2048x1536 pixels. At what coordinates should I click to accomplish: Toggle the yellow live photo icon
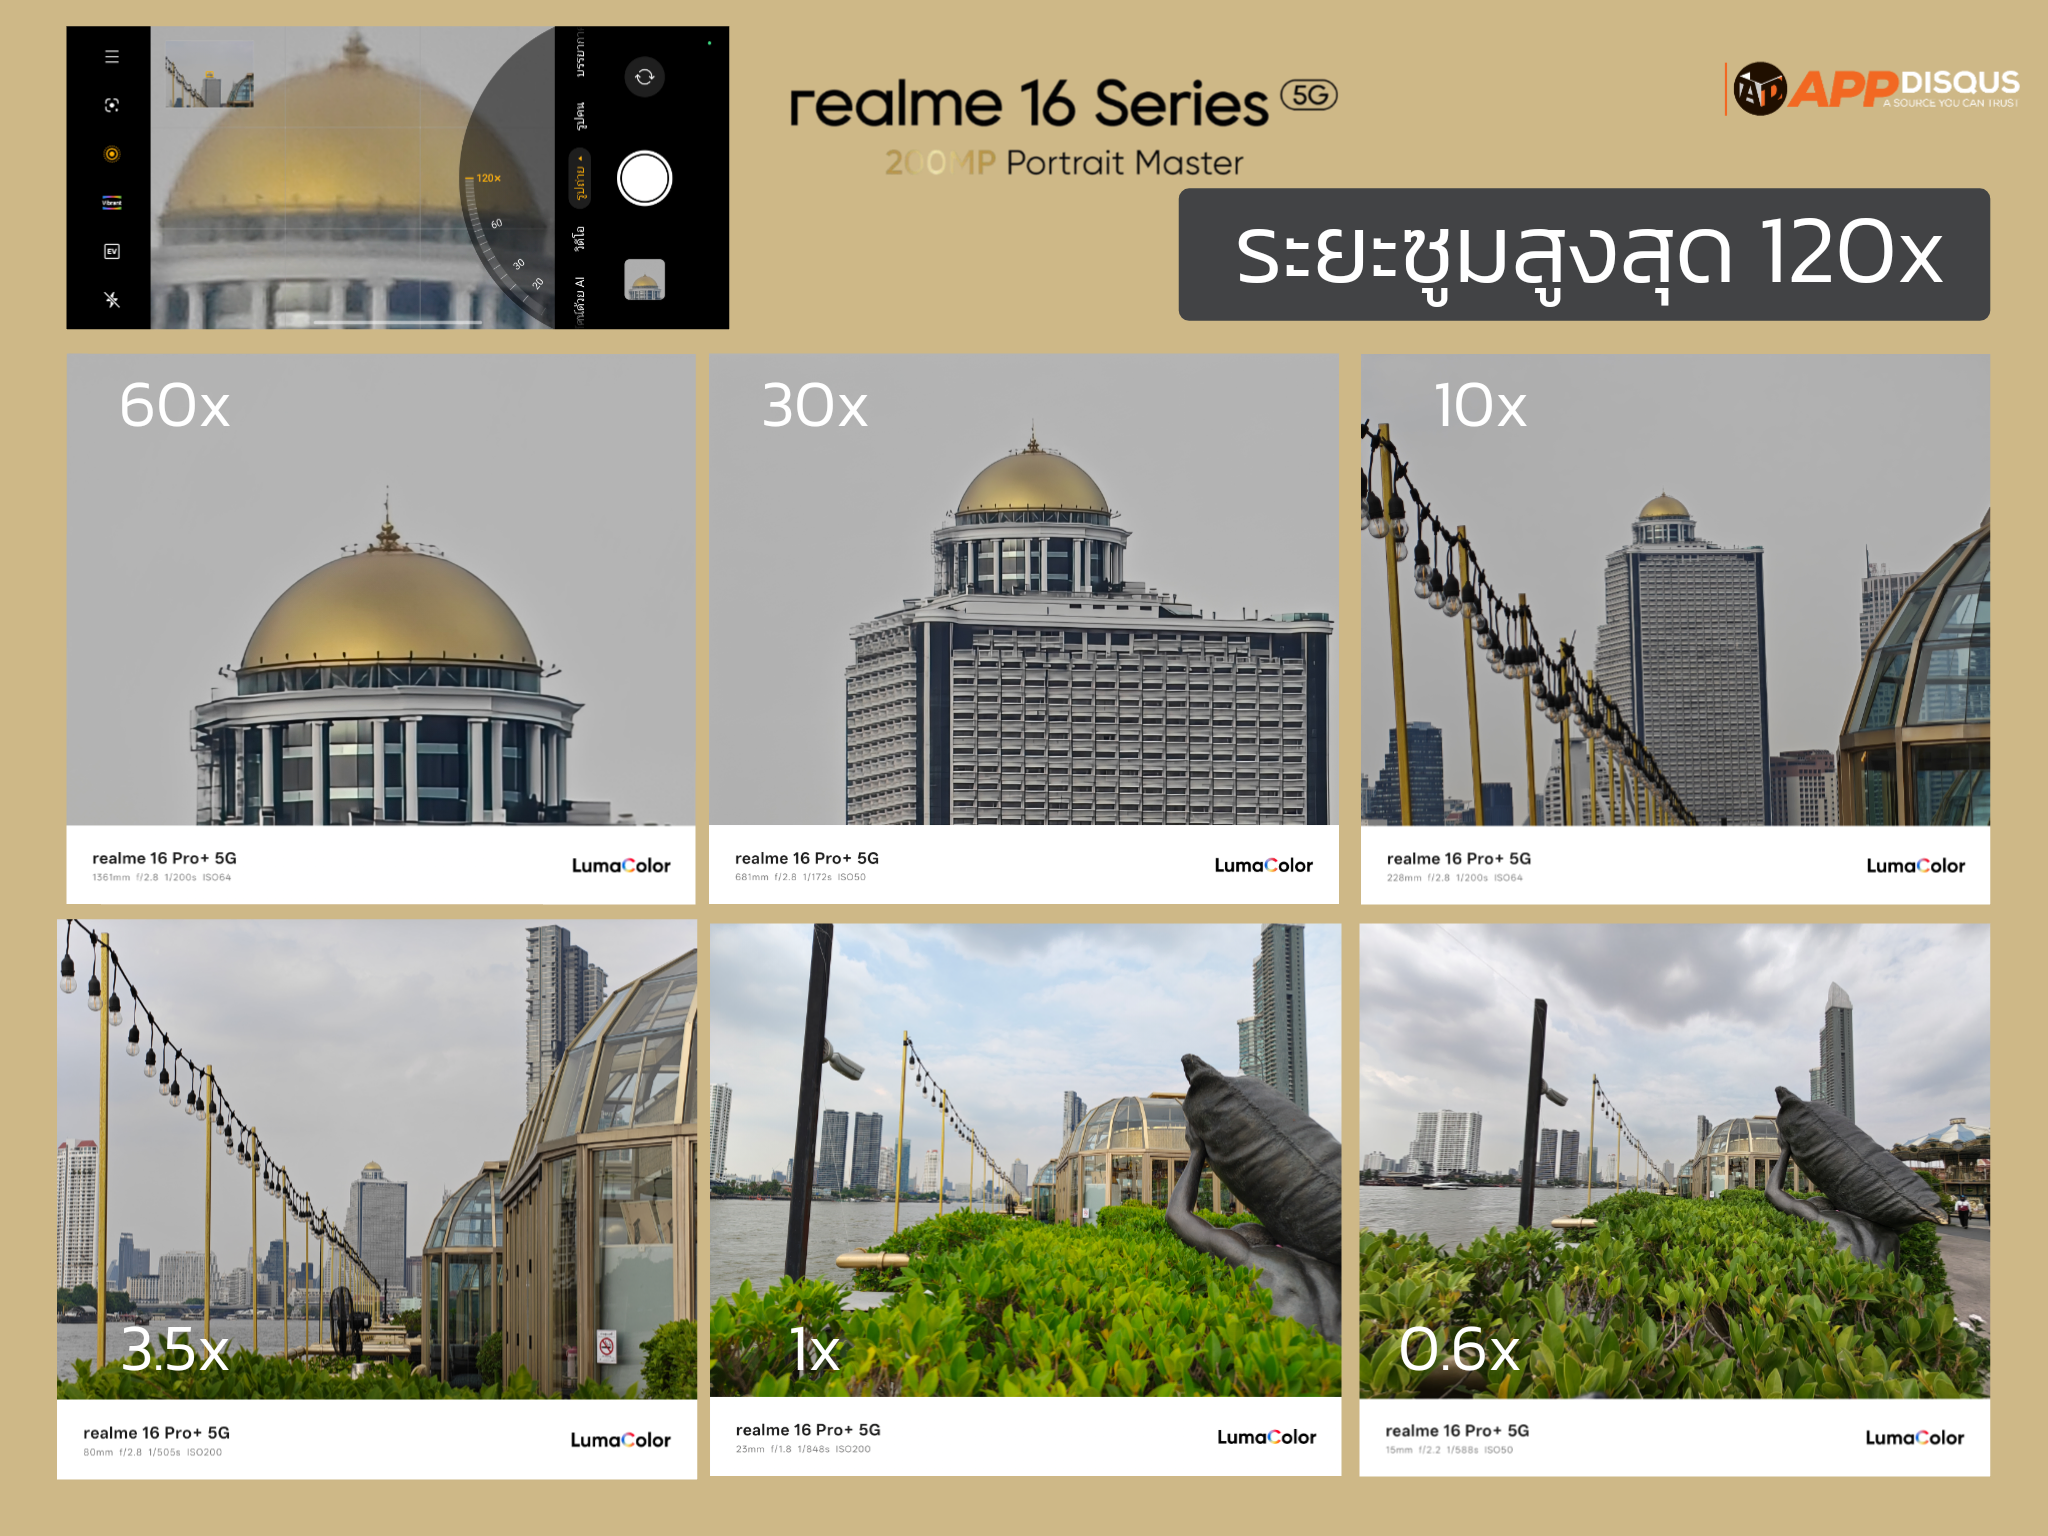[x=112, y=154]
